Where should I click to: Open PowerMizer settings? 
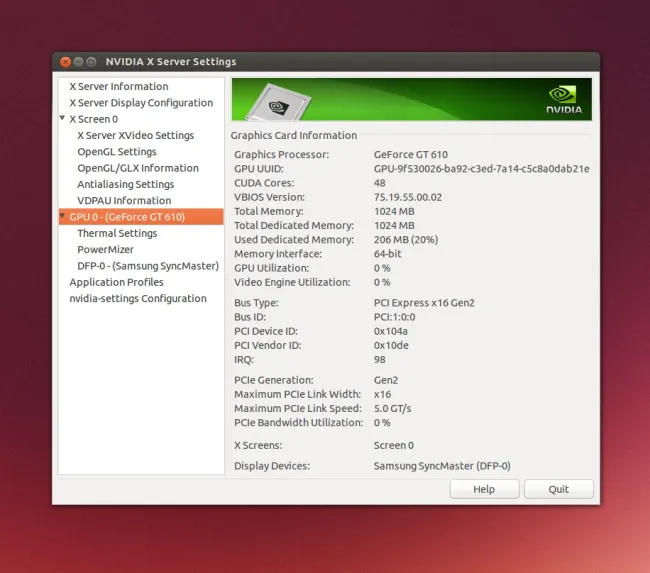pos(106,250)
